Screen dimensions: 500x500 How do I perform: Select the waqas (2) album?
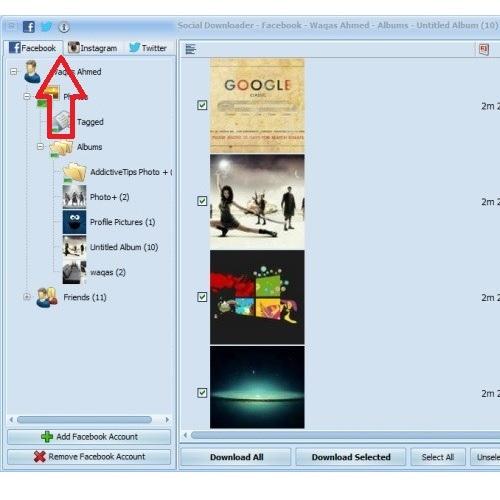click(x=108, y=272)
